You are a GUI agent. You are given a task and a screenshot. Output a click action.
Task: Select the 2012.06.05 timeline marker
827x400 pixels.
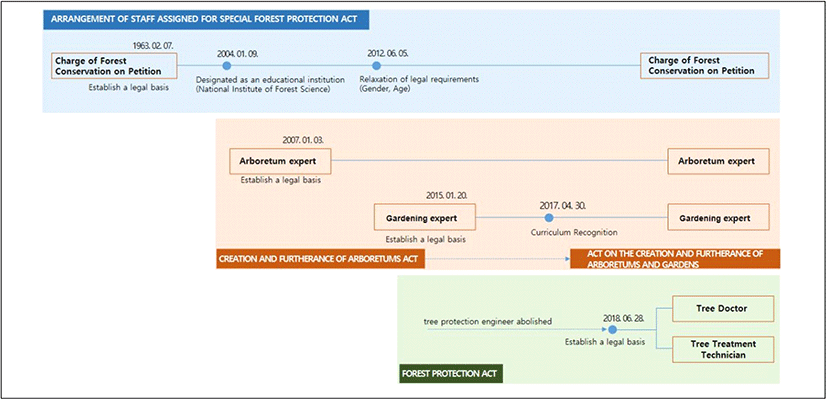click(x=376, y=65)
